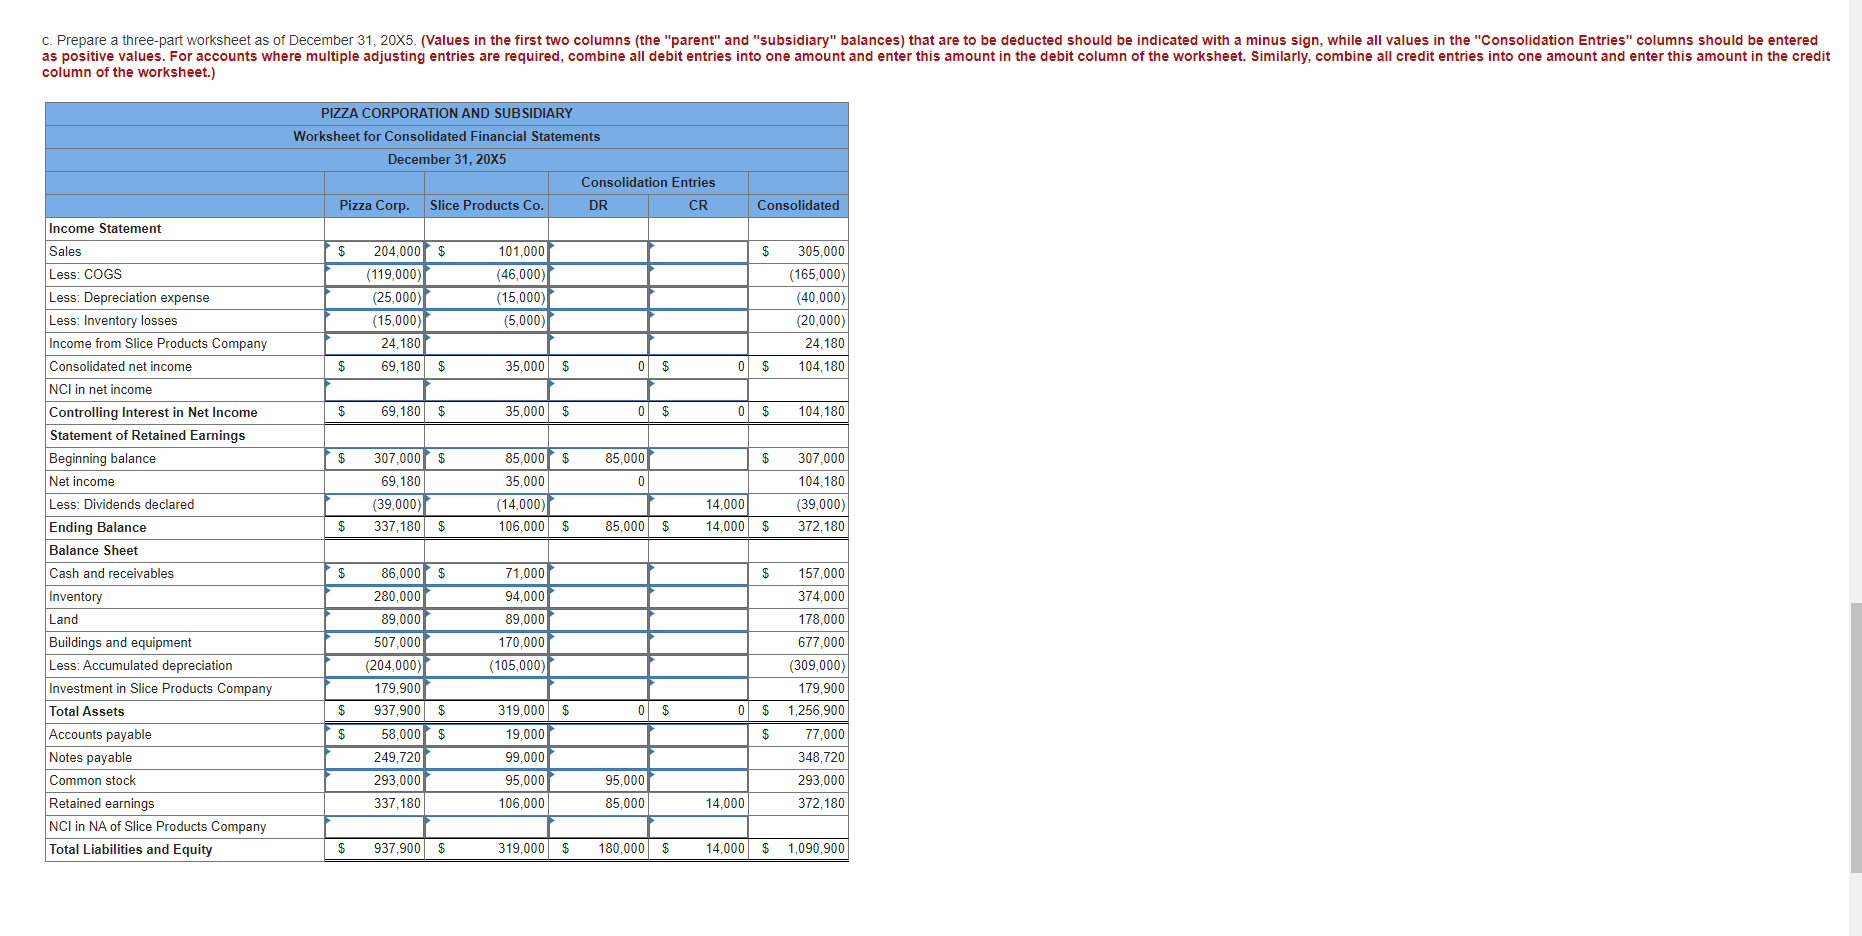Image resolution: width=1862 pixels, height=936 pixels.
Task: Click the marker on Common stock 293,000 cell
Action: (329, 775)
